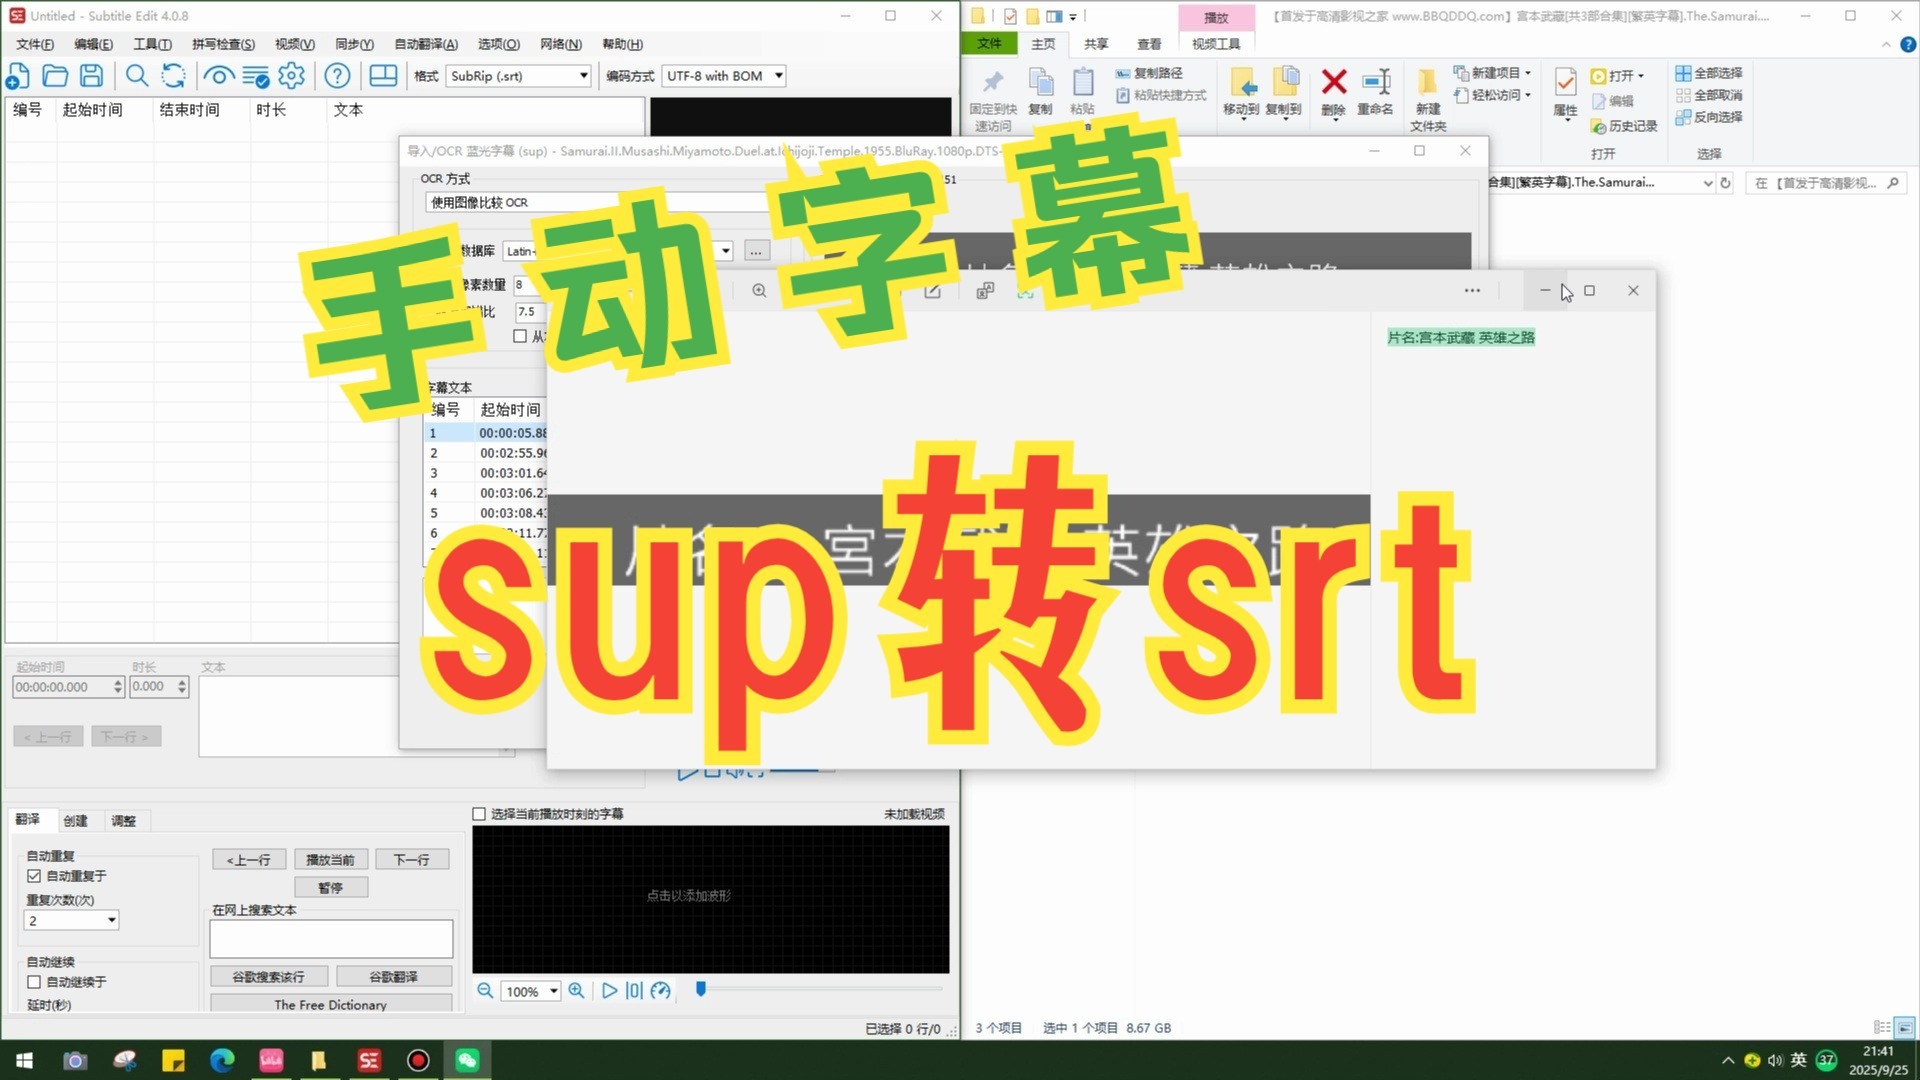Click the 谷歌翻译 button
Screen dimensions: 1920x1080
pos(393,977)
